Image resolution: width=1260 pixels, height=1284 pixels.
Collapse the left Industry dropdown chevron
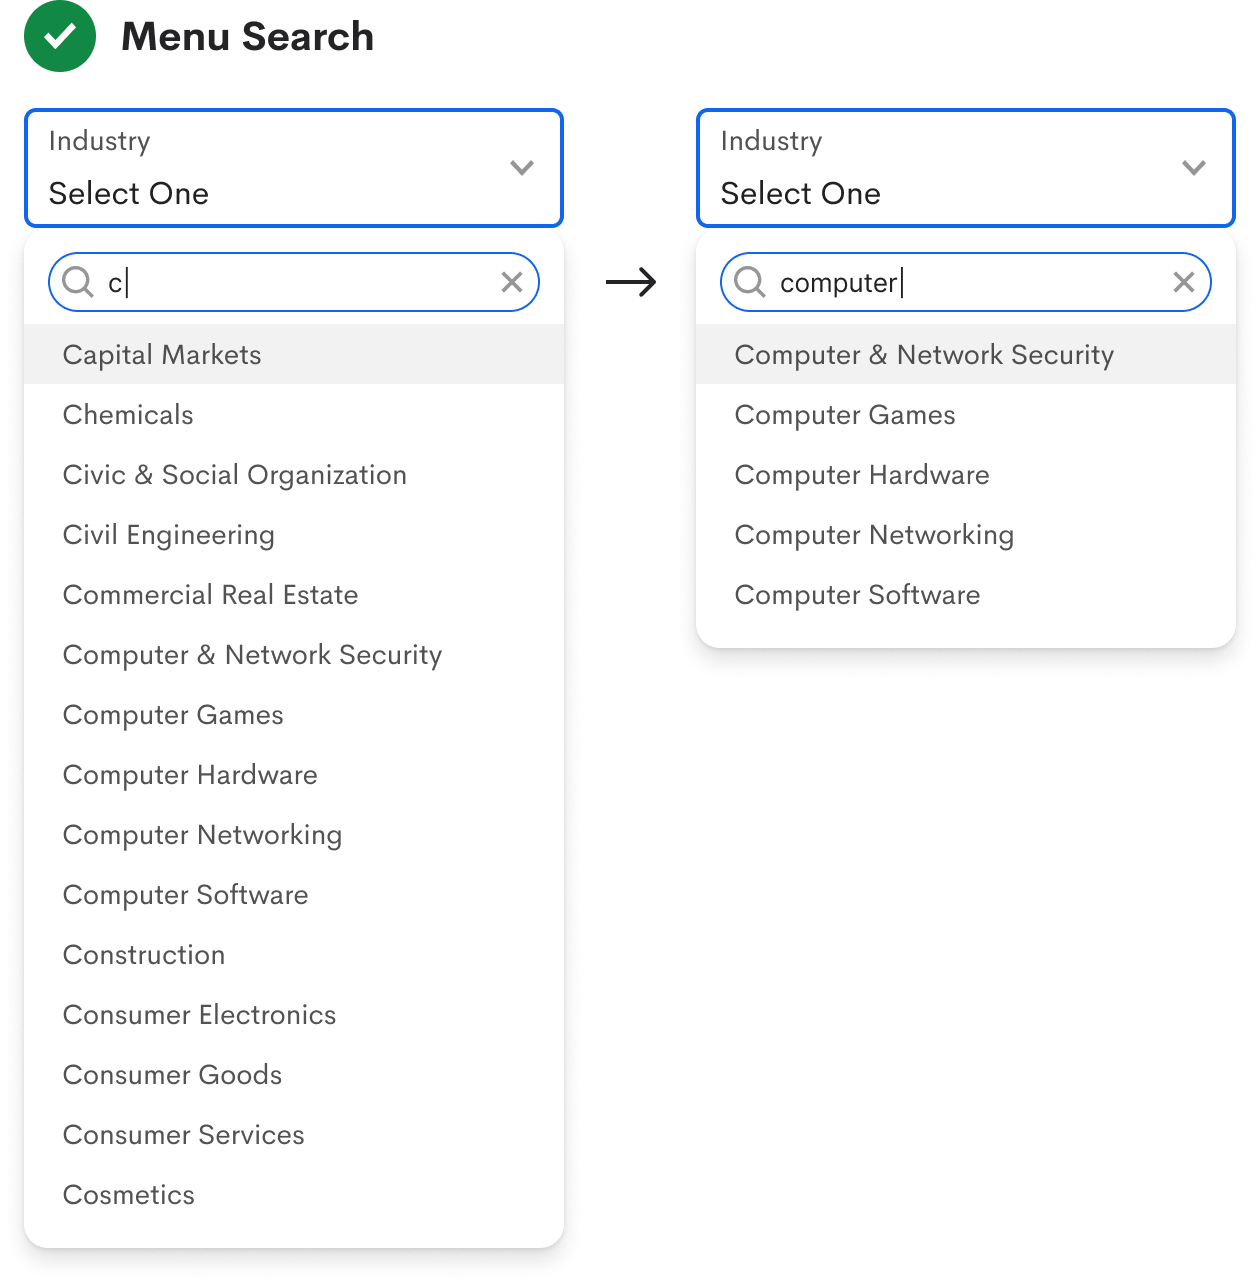pos(522,167)
